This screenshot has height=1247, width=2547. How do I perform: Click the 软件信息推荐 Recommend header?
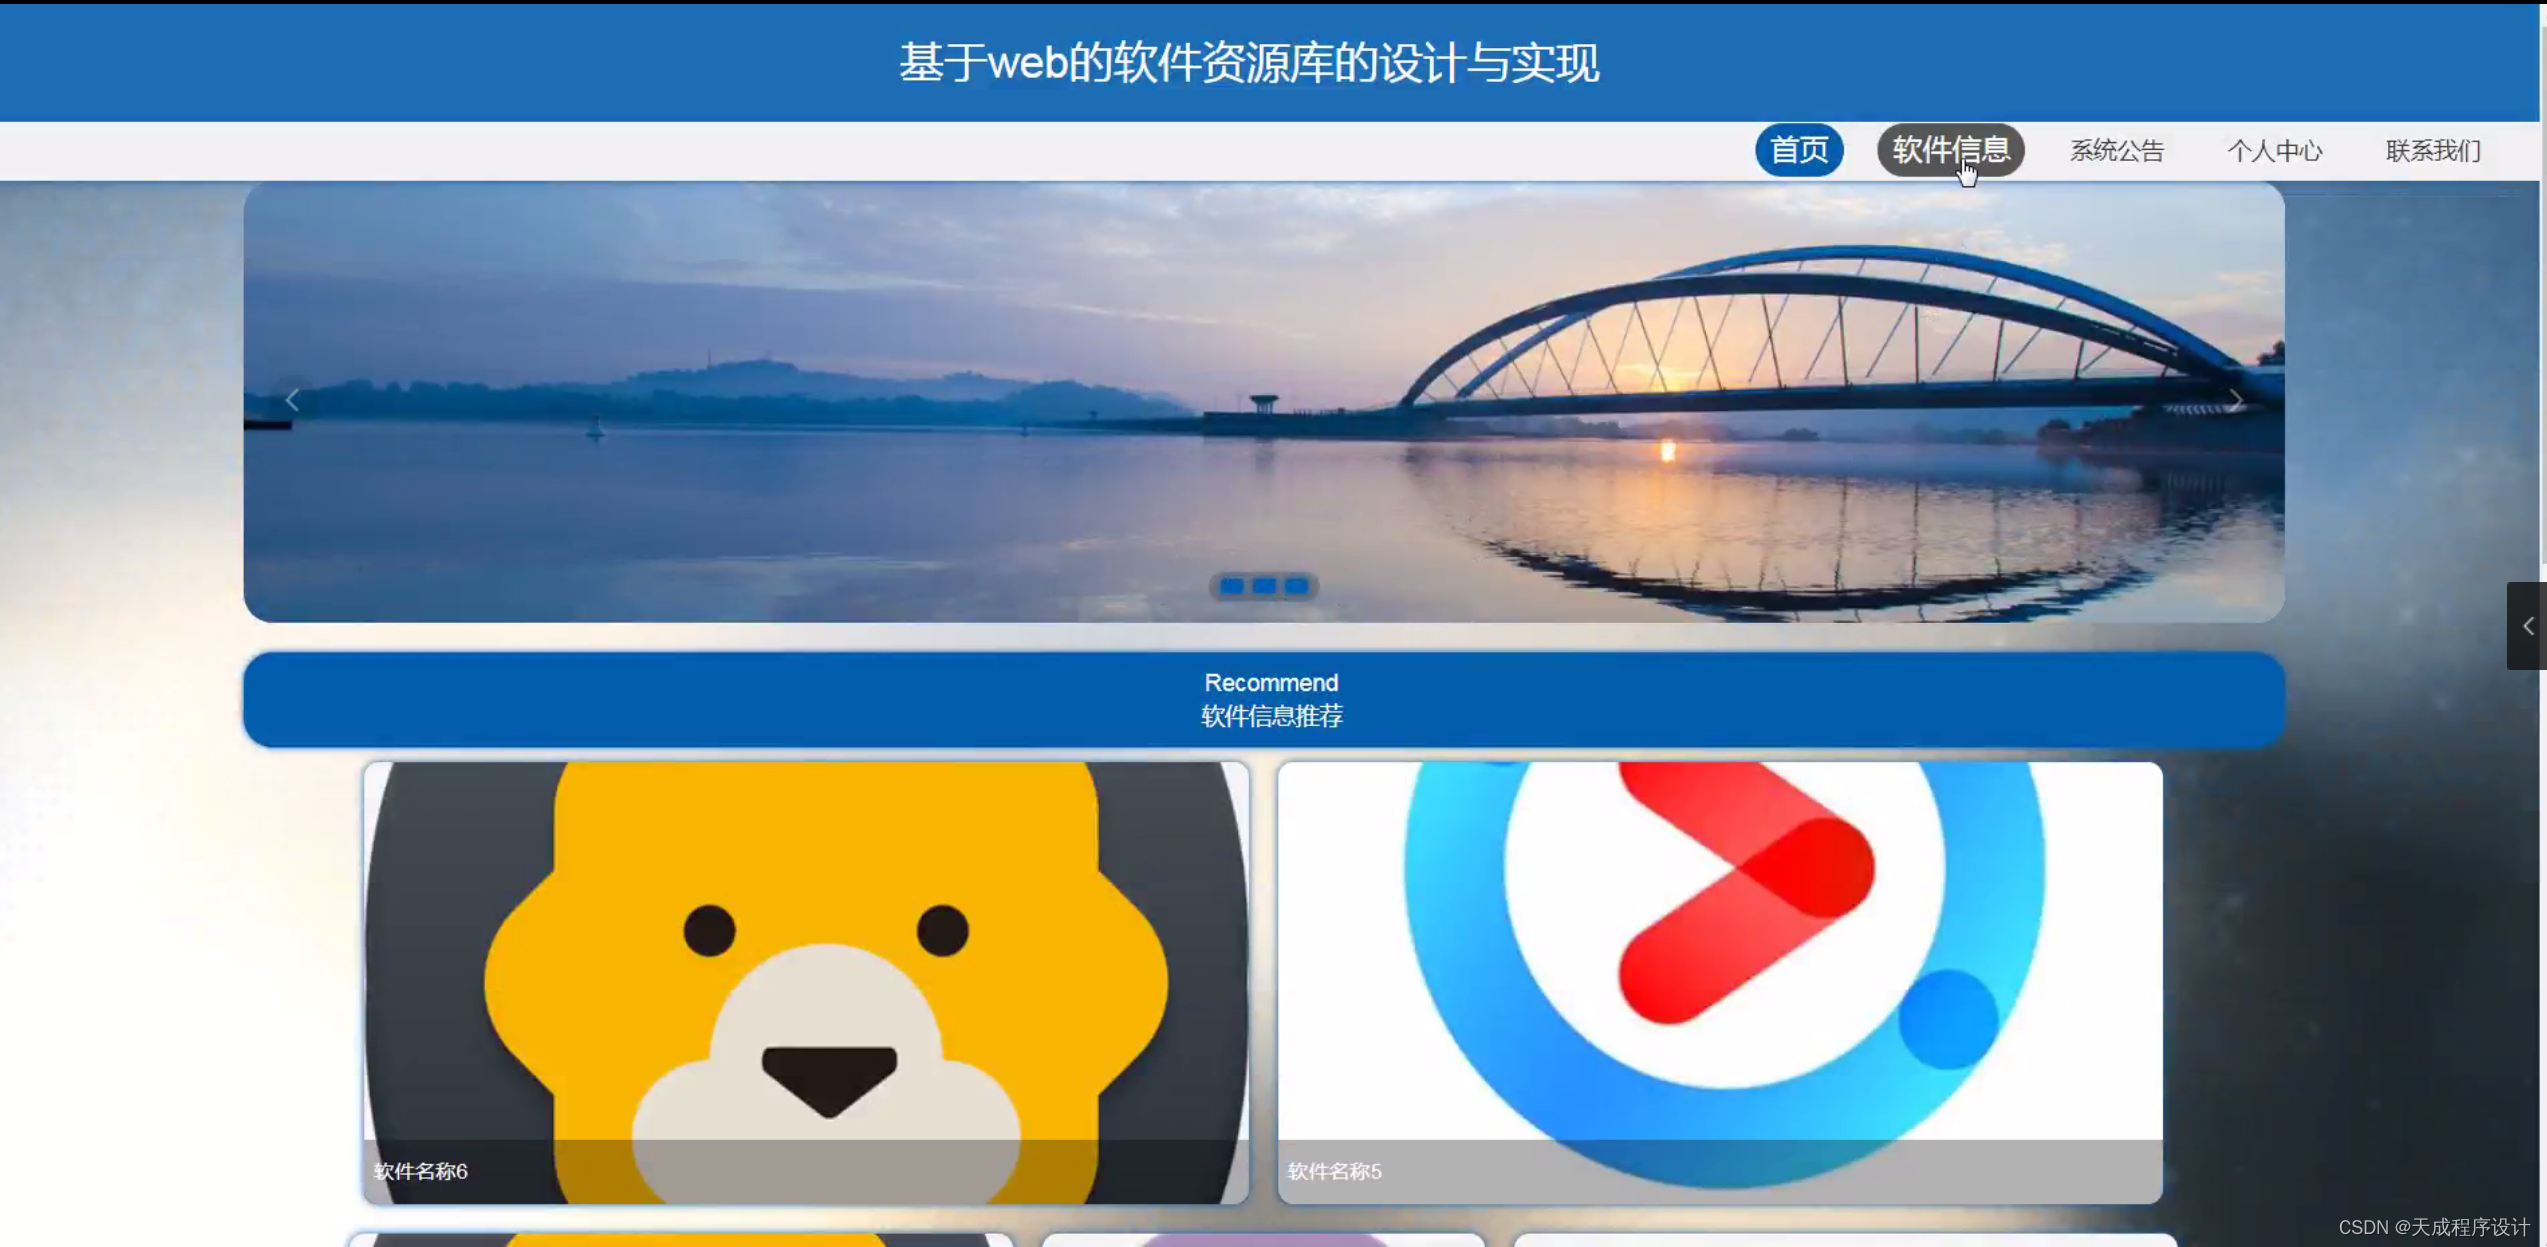tap(1264, 699)
